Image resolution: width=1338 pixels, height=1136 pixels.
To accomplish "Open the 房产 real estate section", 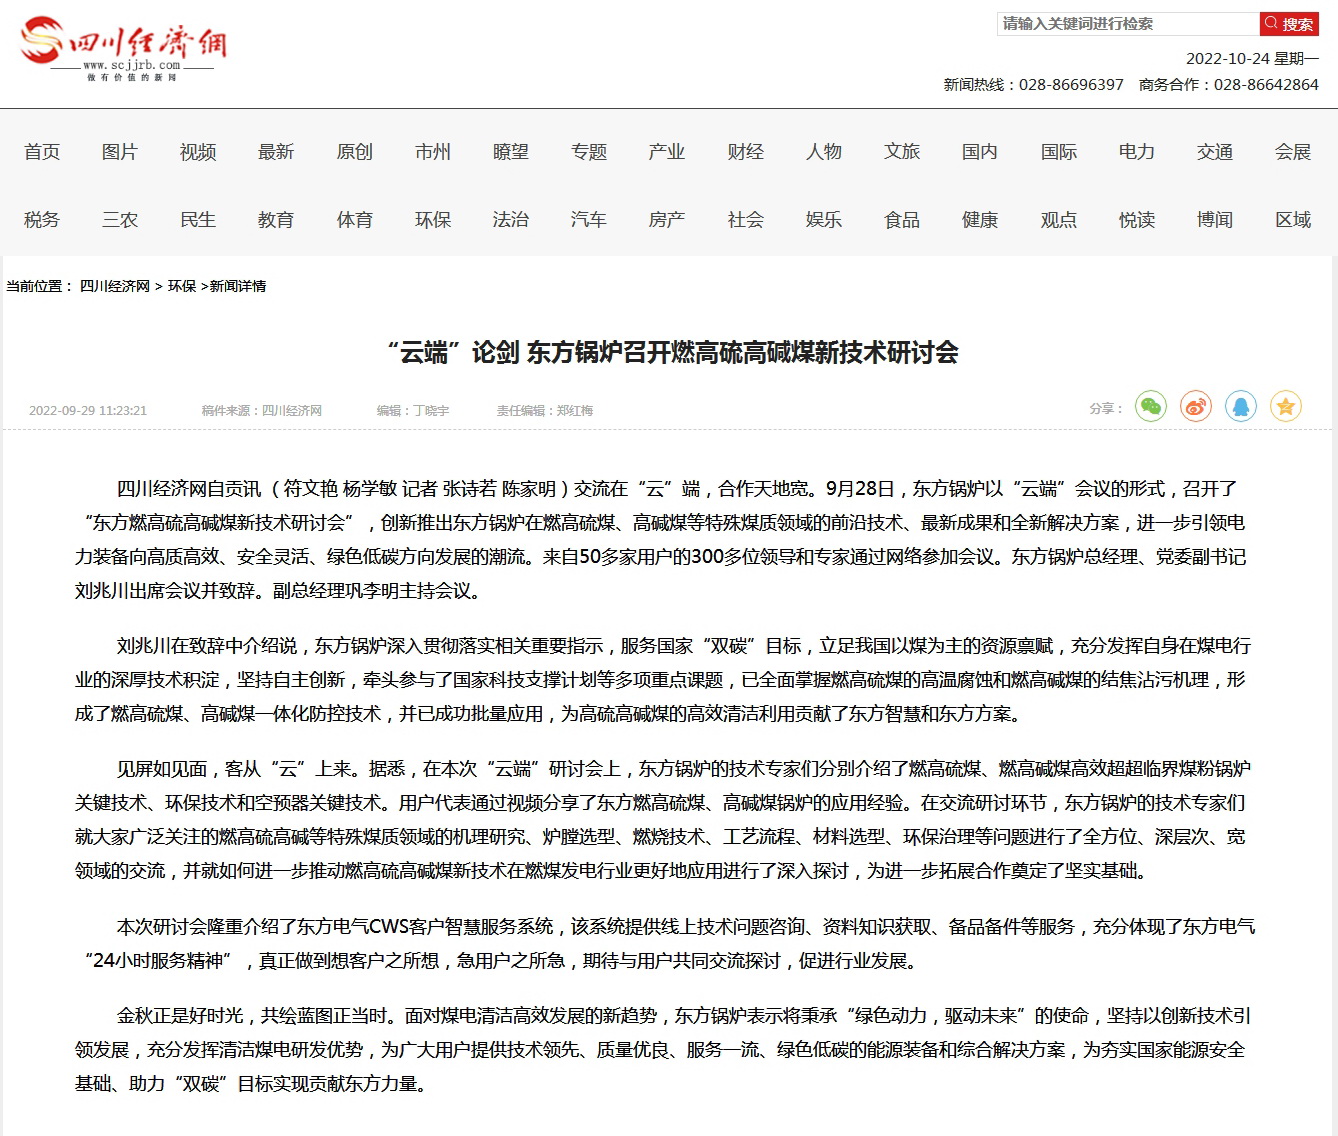I will [667, 220].
